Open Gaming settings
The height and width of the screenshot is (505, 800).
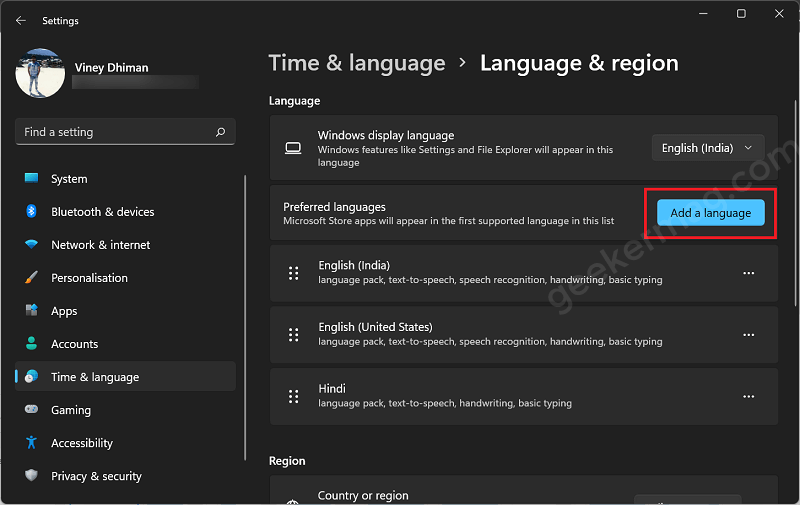125,410
